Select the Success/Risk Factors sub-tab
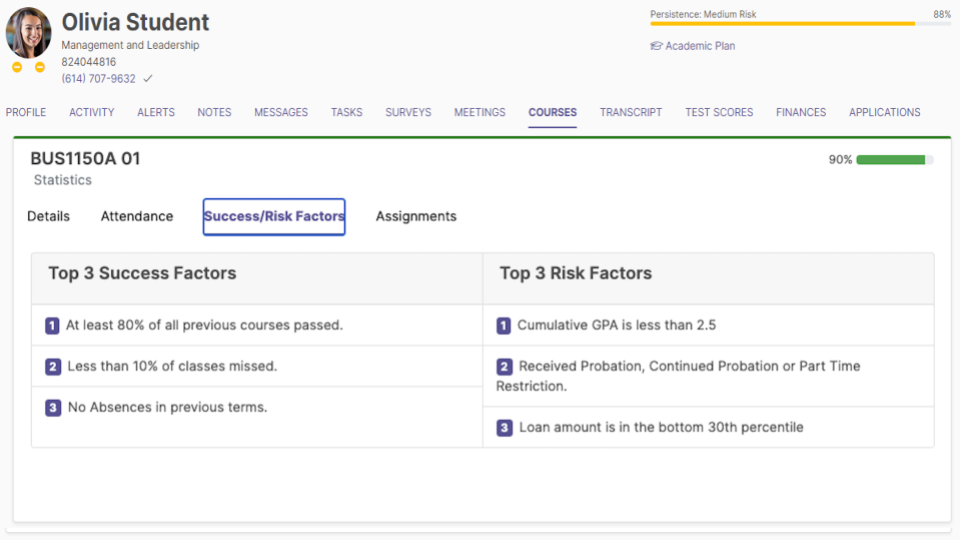 pos(274,217)
